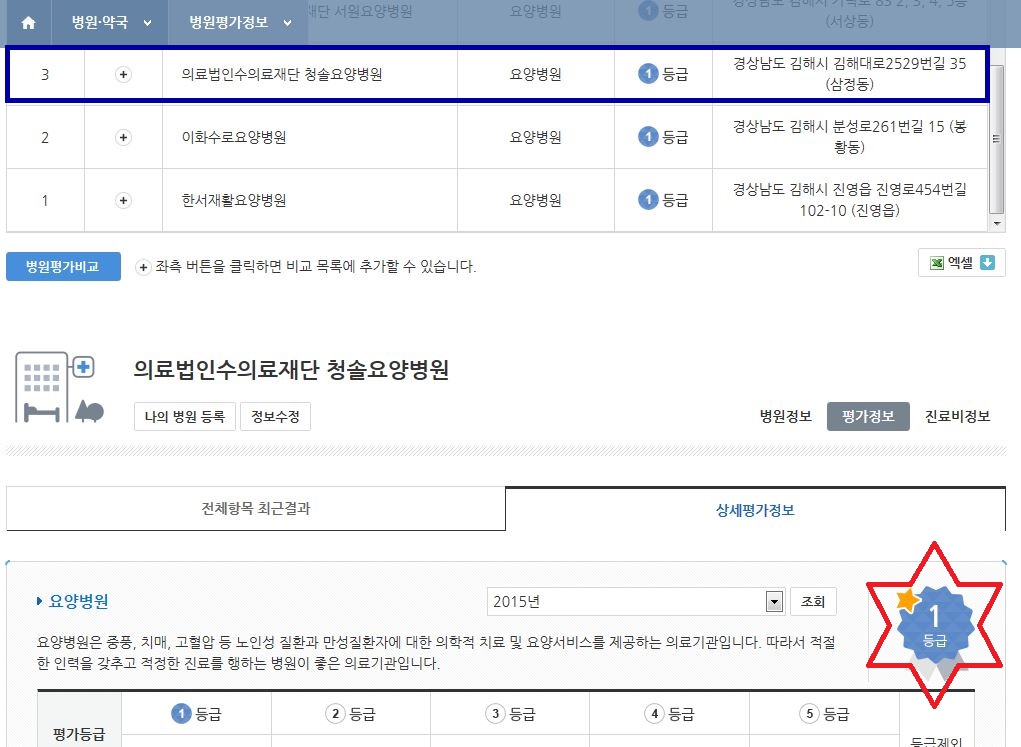This screenshot has width=1021, height=747.
Task: Open the 병원·약국 dropdown menu
Action: [111, 23]
